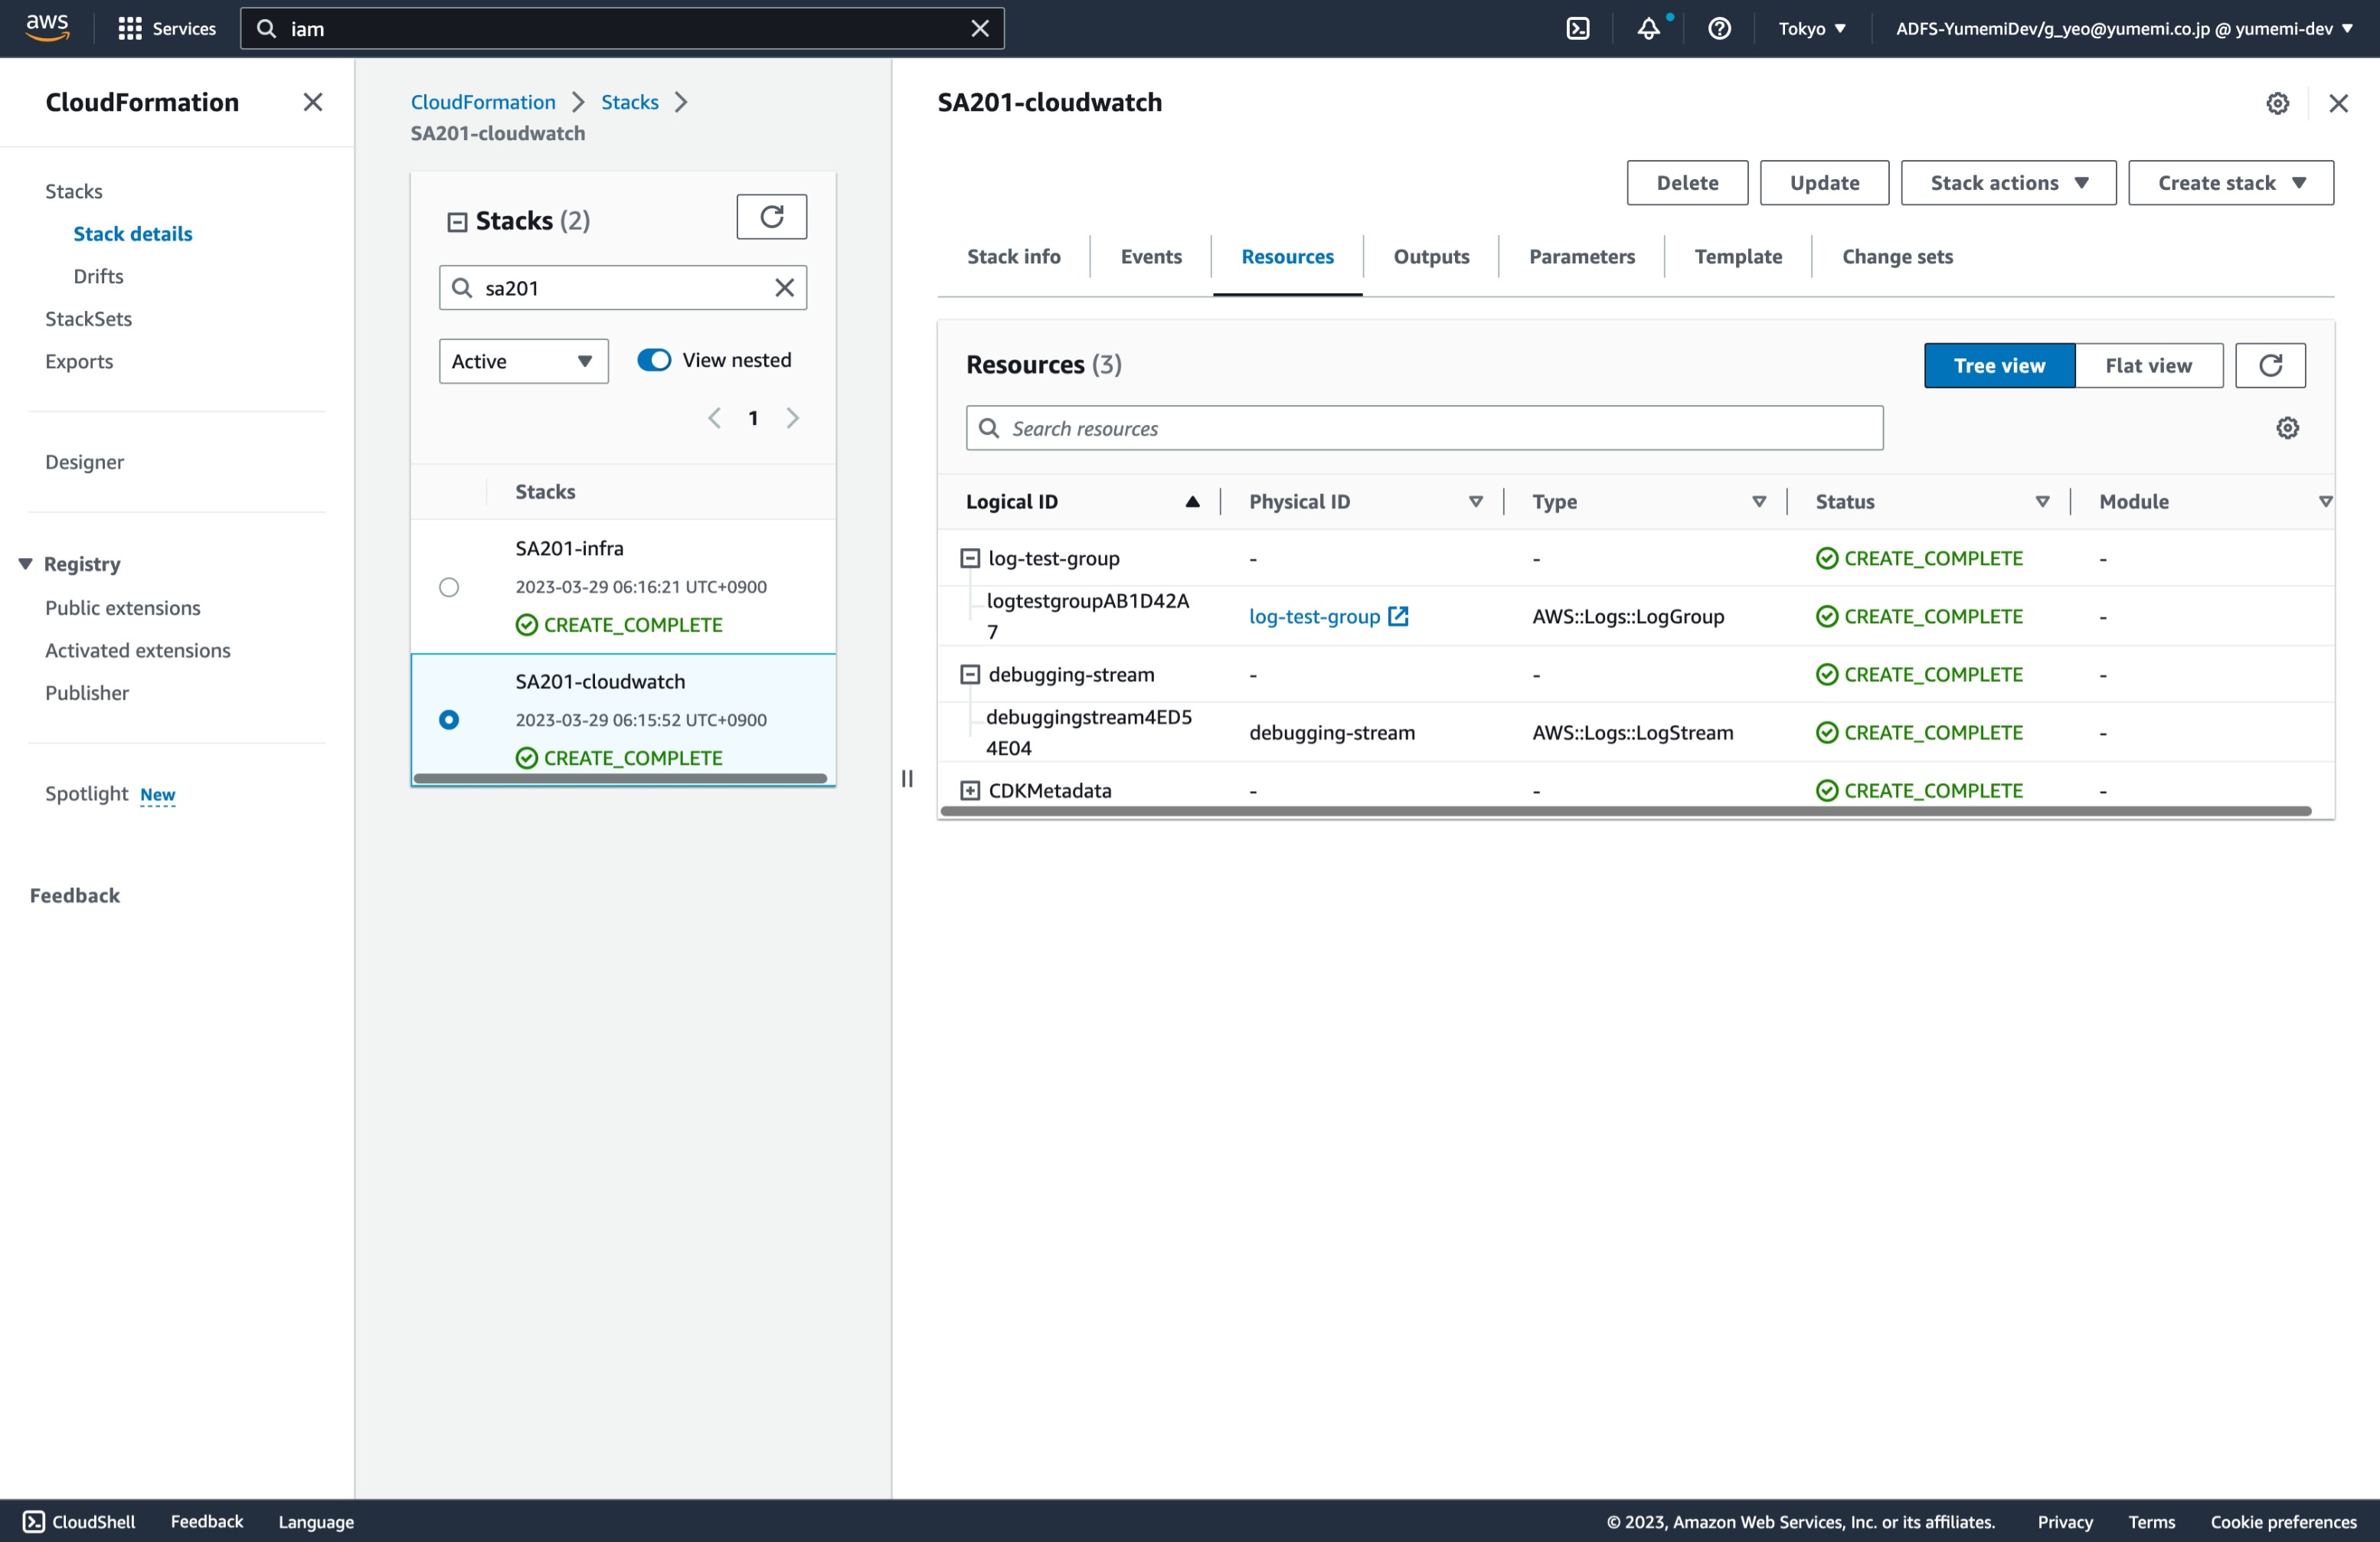The width and height of the screenshot is (2380, 1542).
Task: Clear the sa201 stack filter text
Action: (784, 288)
